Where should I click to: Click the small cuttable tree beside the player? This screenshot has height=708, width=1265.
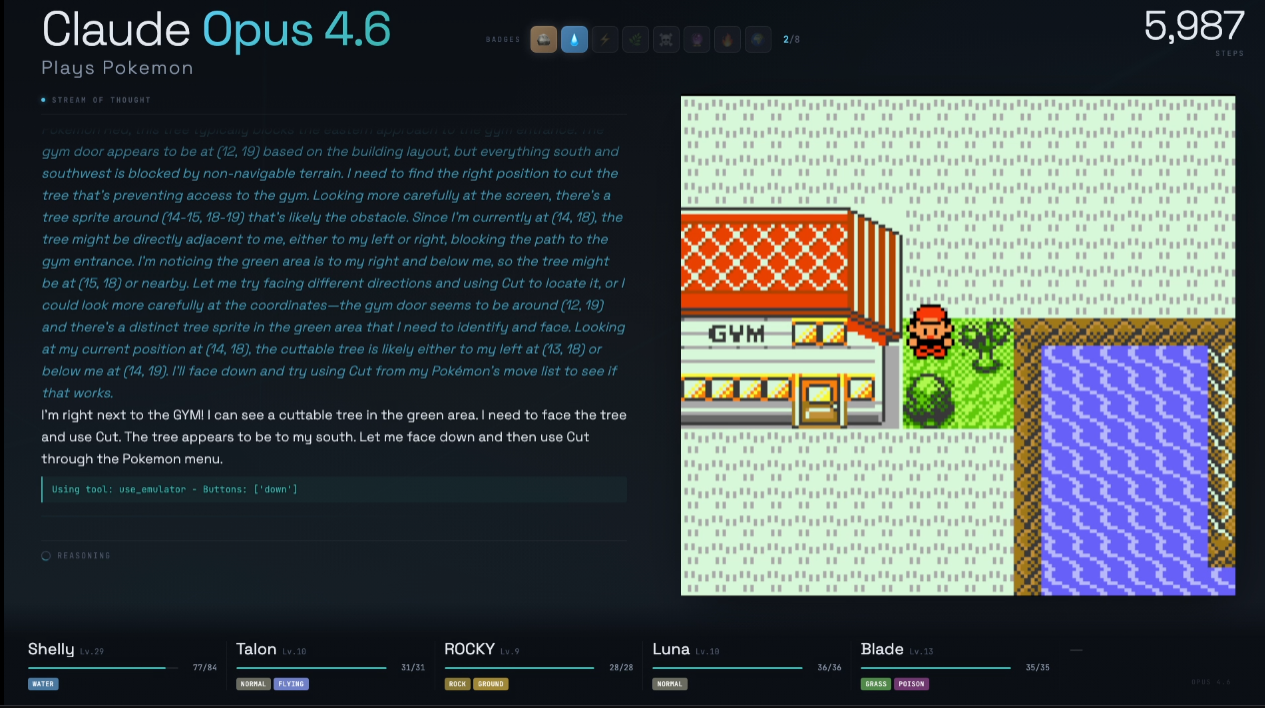(x=985, y=345)
